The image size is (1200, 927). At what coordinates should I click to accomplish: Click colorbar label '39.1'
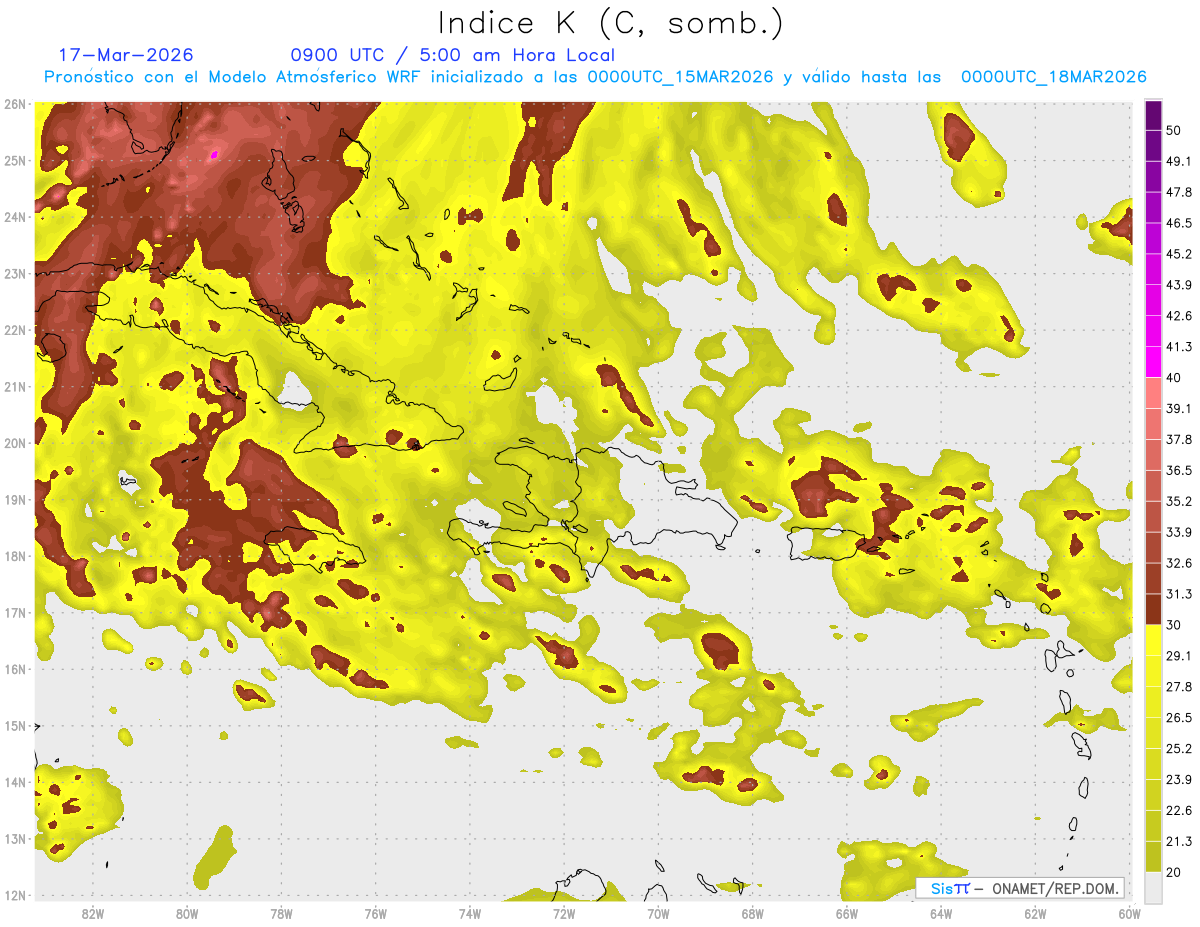(x=1179, y=408)
